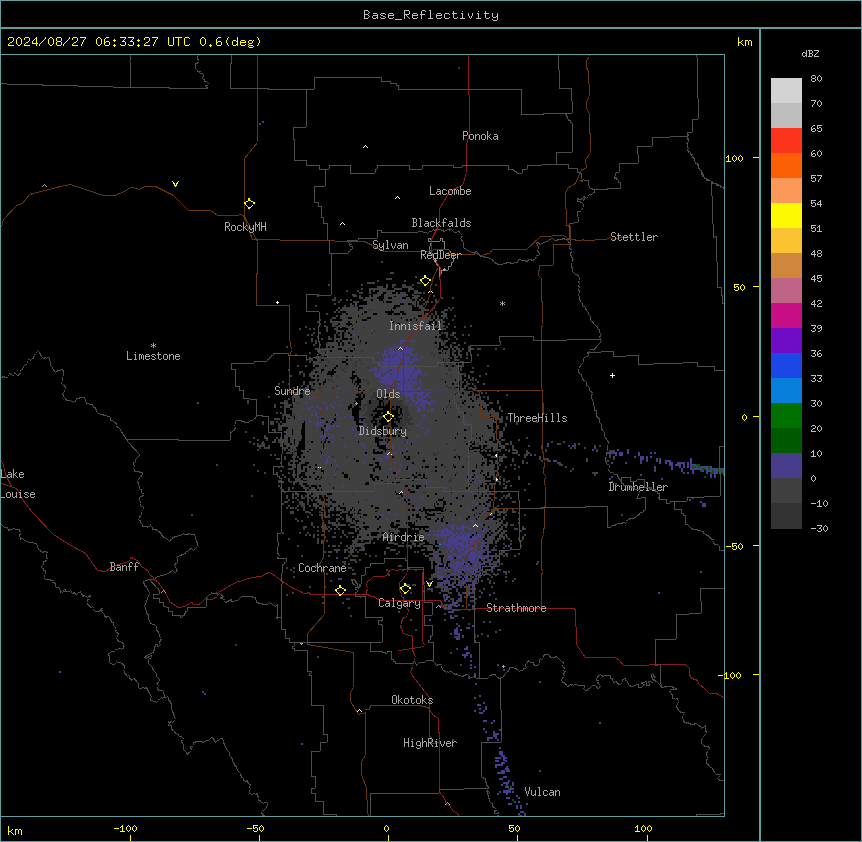Click the 100 tick label on right axis
Viewport: 862px width, 842px height.
[734, 158]
